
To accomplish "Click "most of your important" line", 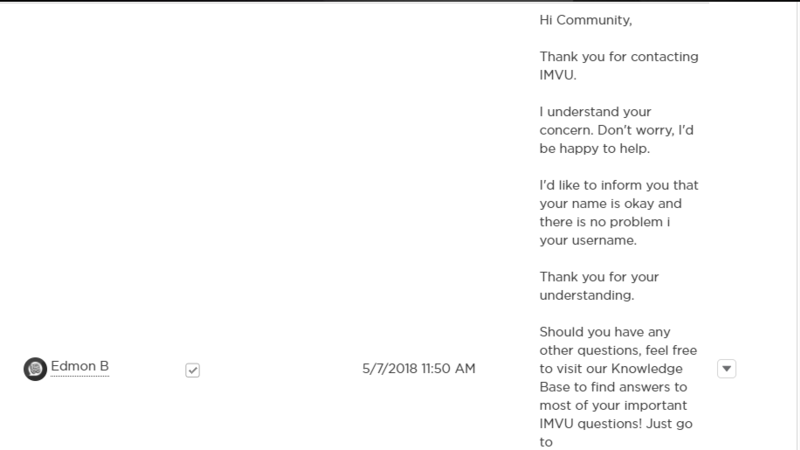I will coord(610,403).
